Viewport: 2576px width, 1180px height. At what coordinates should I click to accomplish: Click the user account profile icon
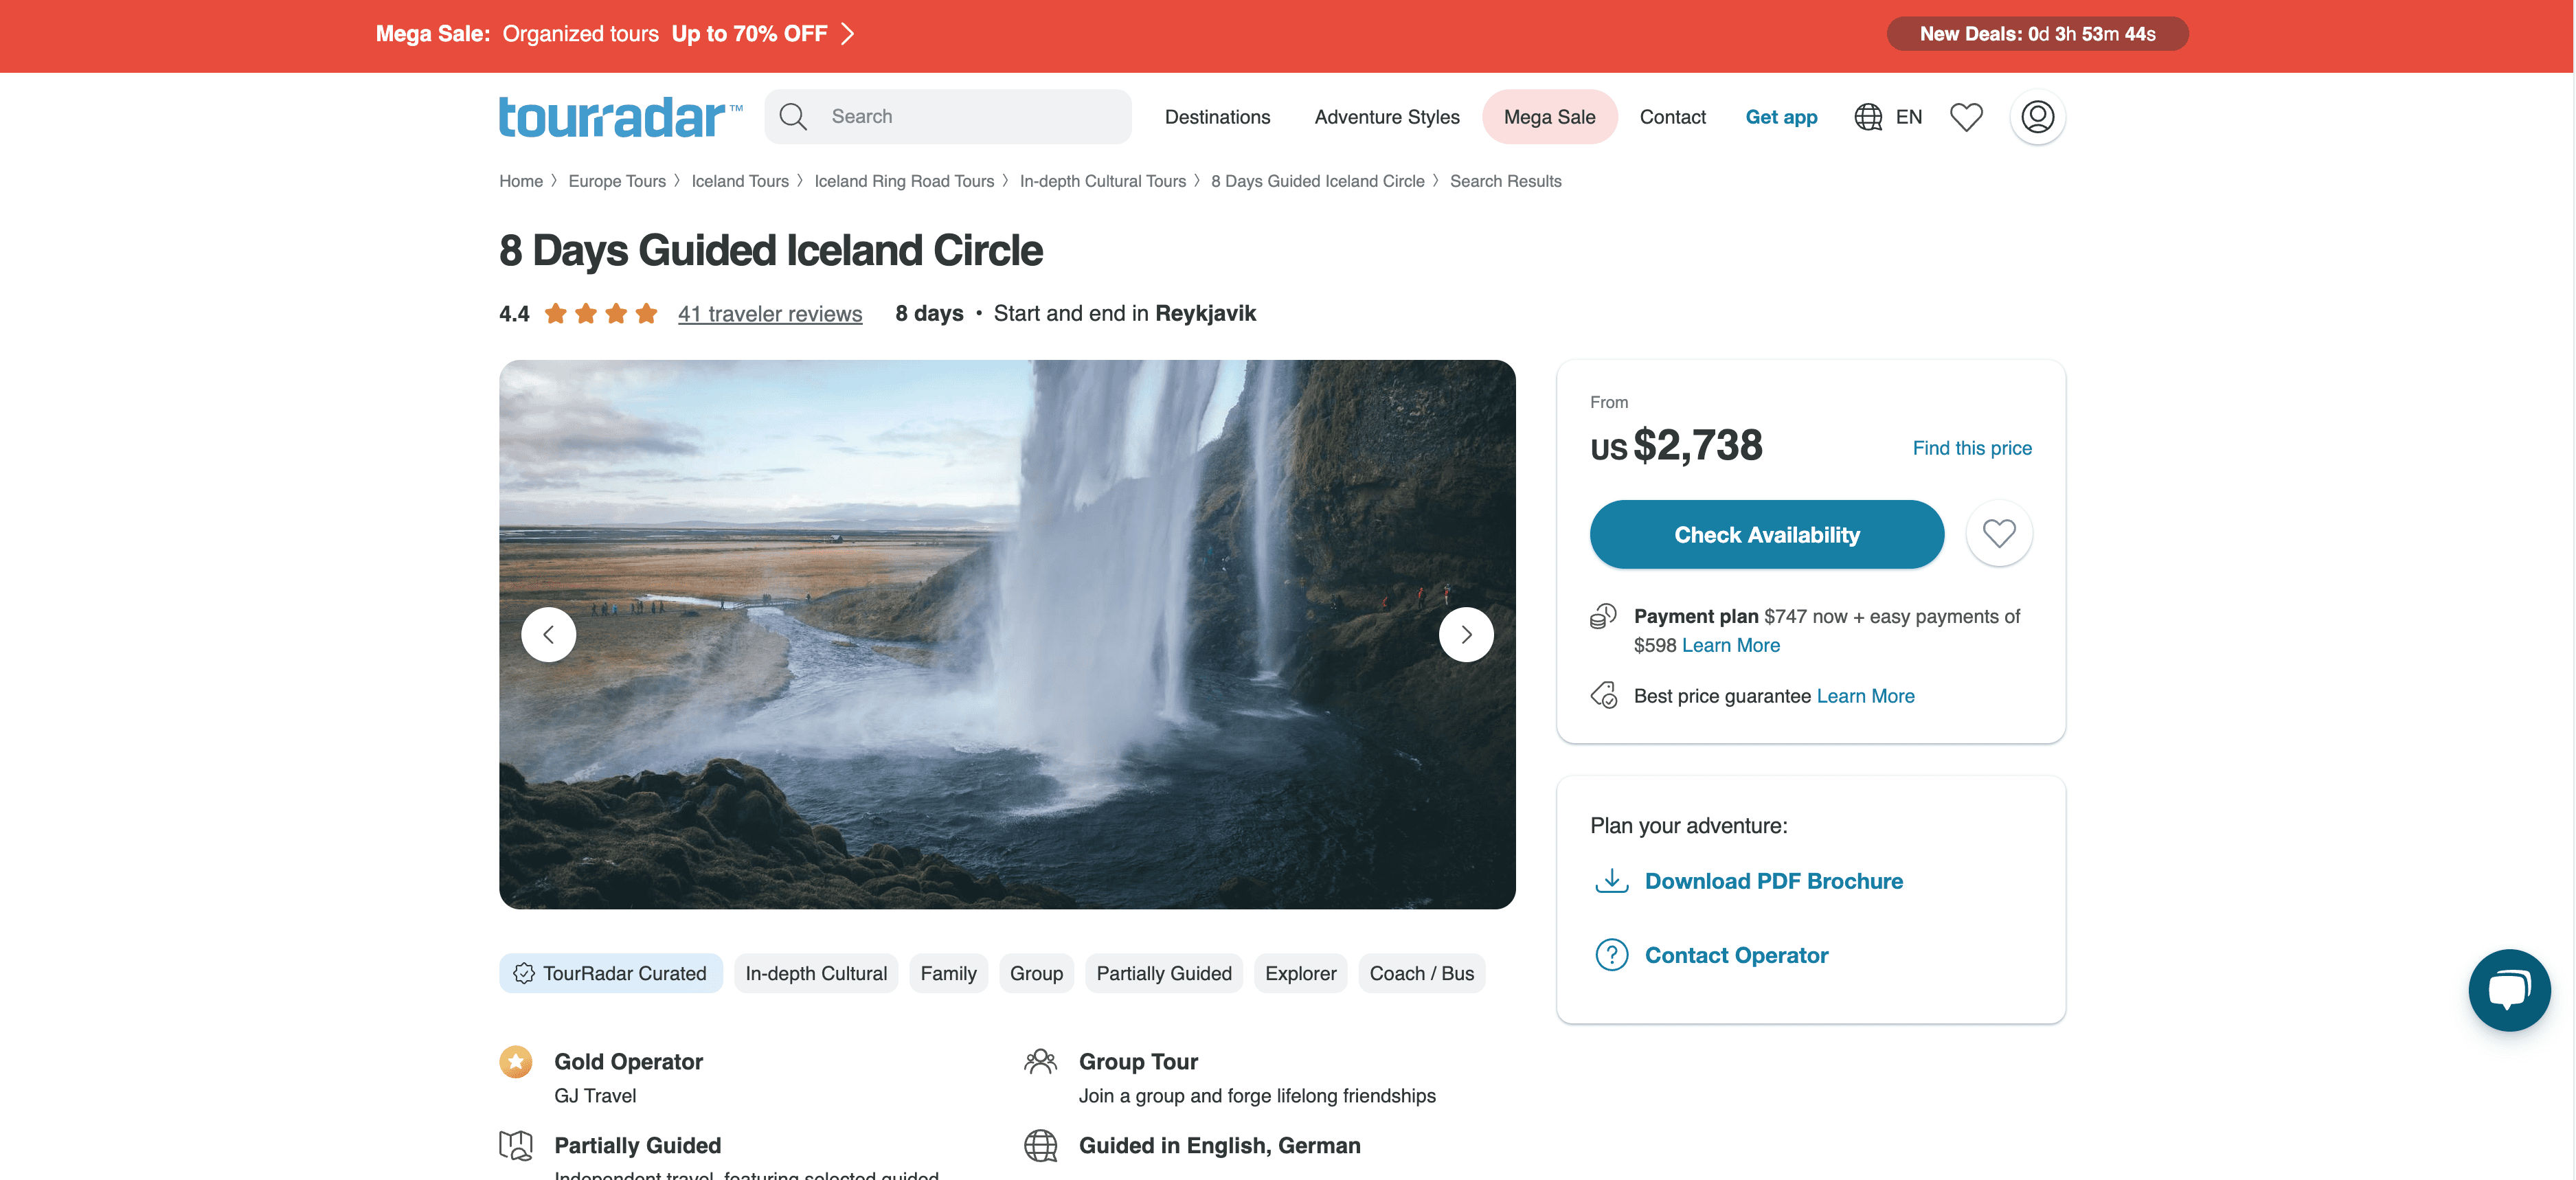2037,117
